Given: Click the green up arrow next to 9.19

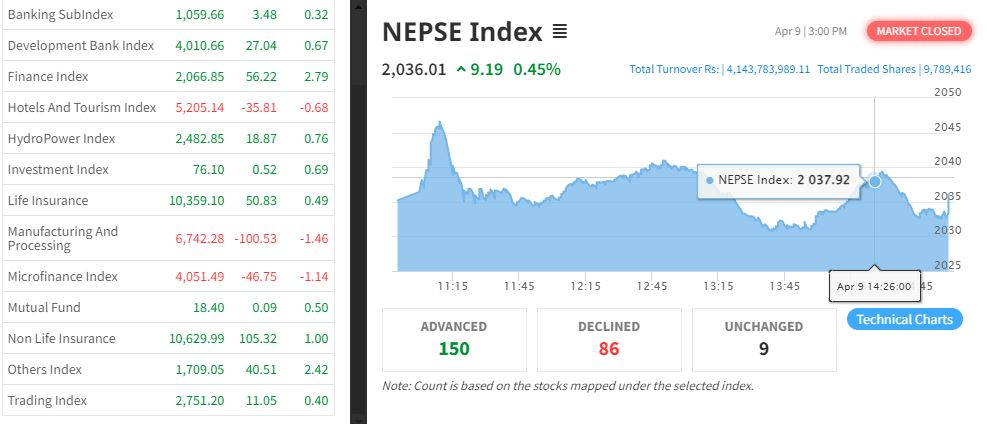Looking at the screenshot, I should [x=461, y=69].
